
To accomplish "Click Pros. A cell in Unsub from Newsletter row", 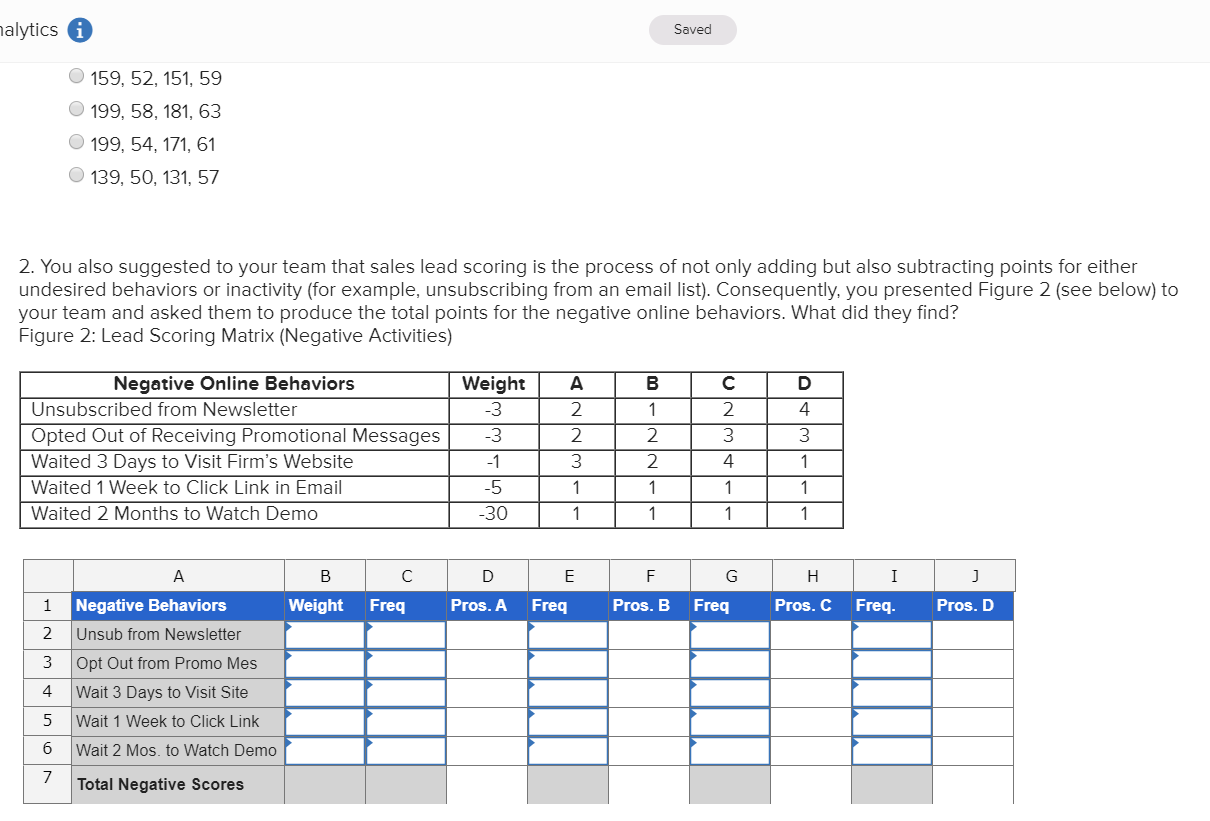I will tap(487, 635).
